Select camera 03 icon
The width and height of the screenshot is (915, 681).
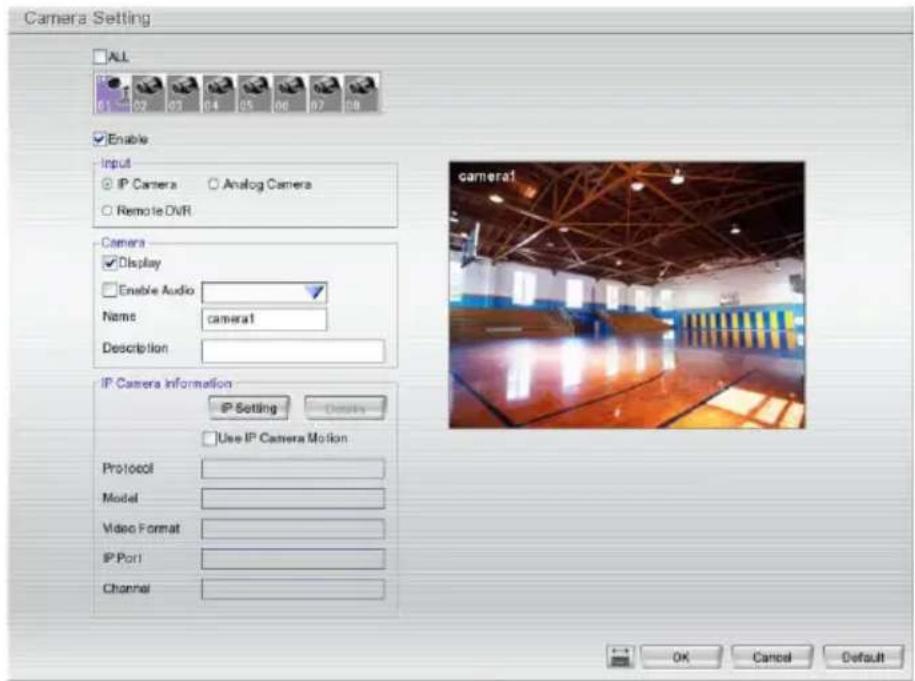point(184,93)
